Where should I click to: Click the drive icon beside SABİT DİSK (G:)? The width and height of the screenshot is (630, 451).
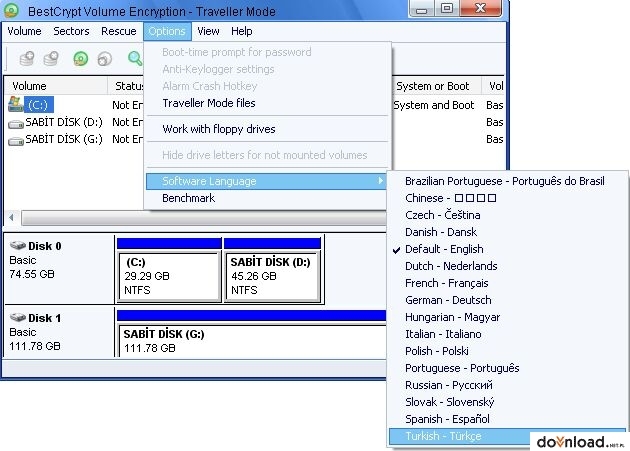click(x=16, y=141)
